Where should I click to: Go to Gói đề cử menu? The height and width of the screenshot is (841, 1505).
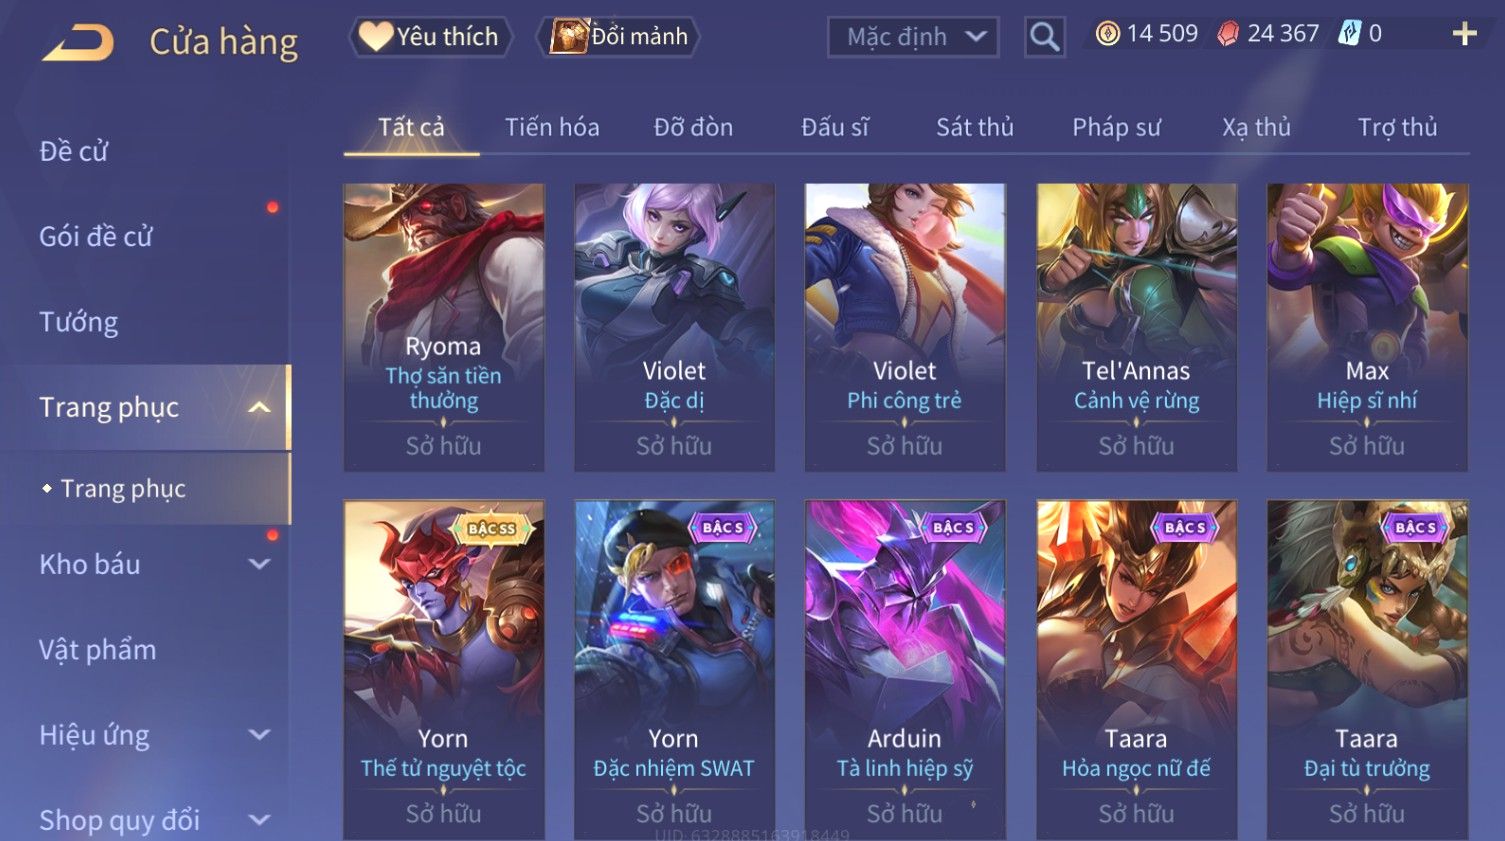[96, 237]
